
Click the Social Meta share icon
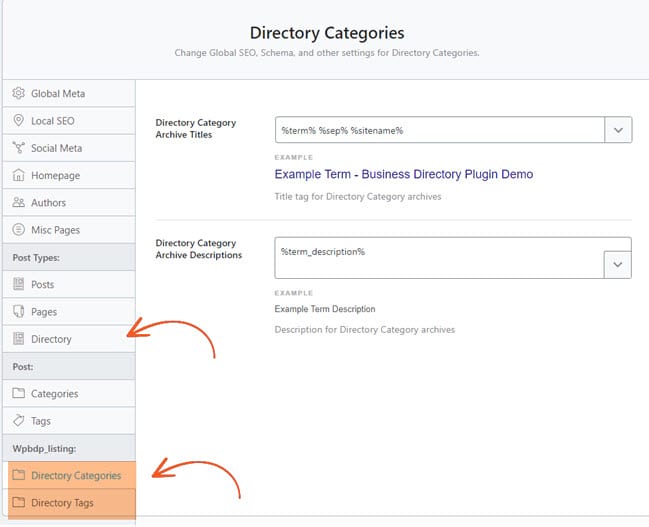[x=18, y=148]
